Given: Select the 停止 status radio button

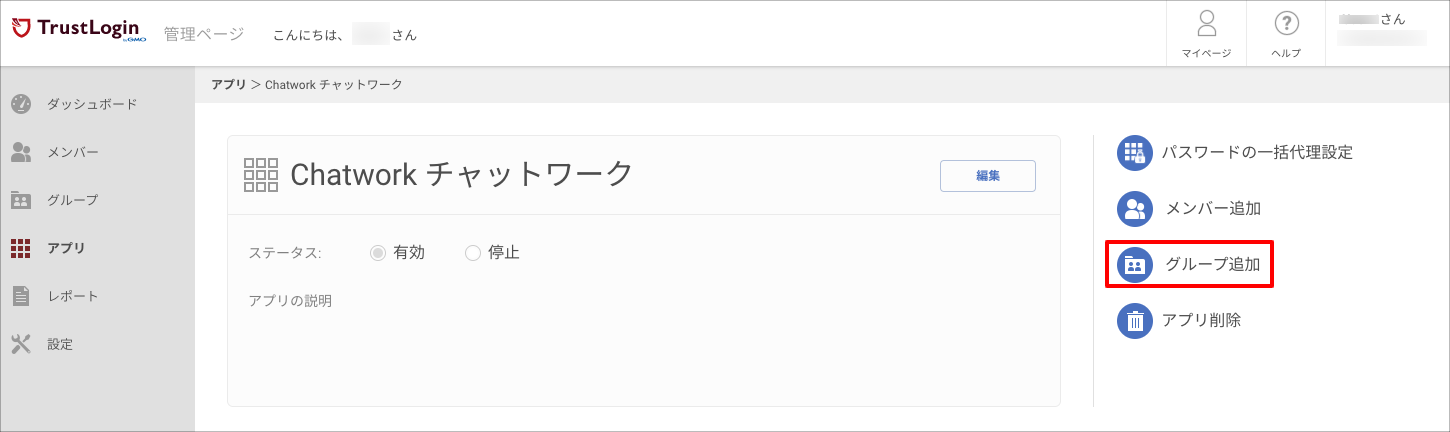Looking at the screenshot, I should click(x=473, y=253).
